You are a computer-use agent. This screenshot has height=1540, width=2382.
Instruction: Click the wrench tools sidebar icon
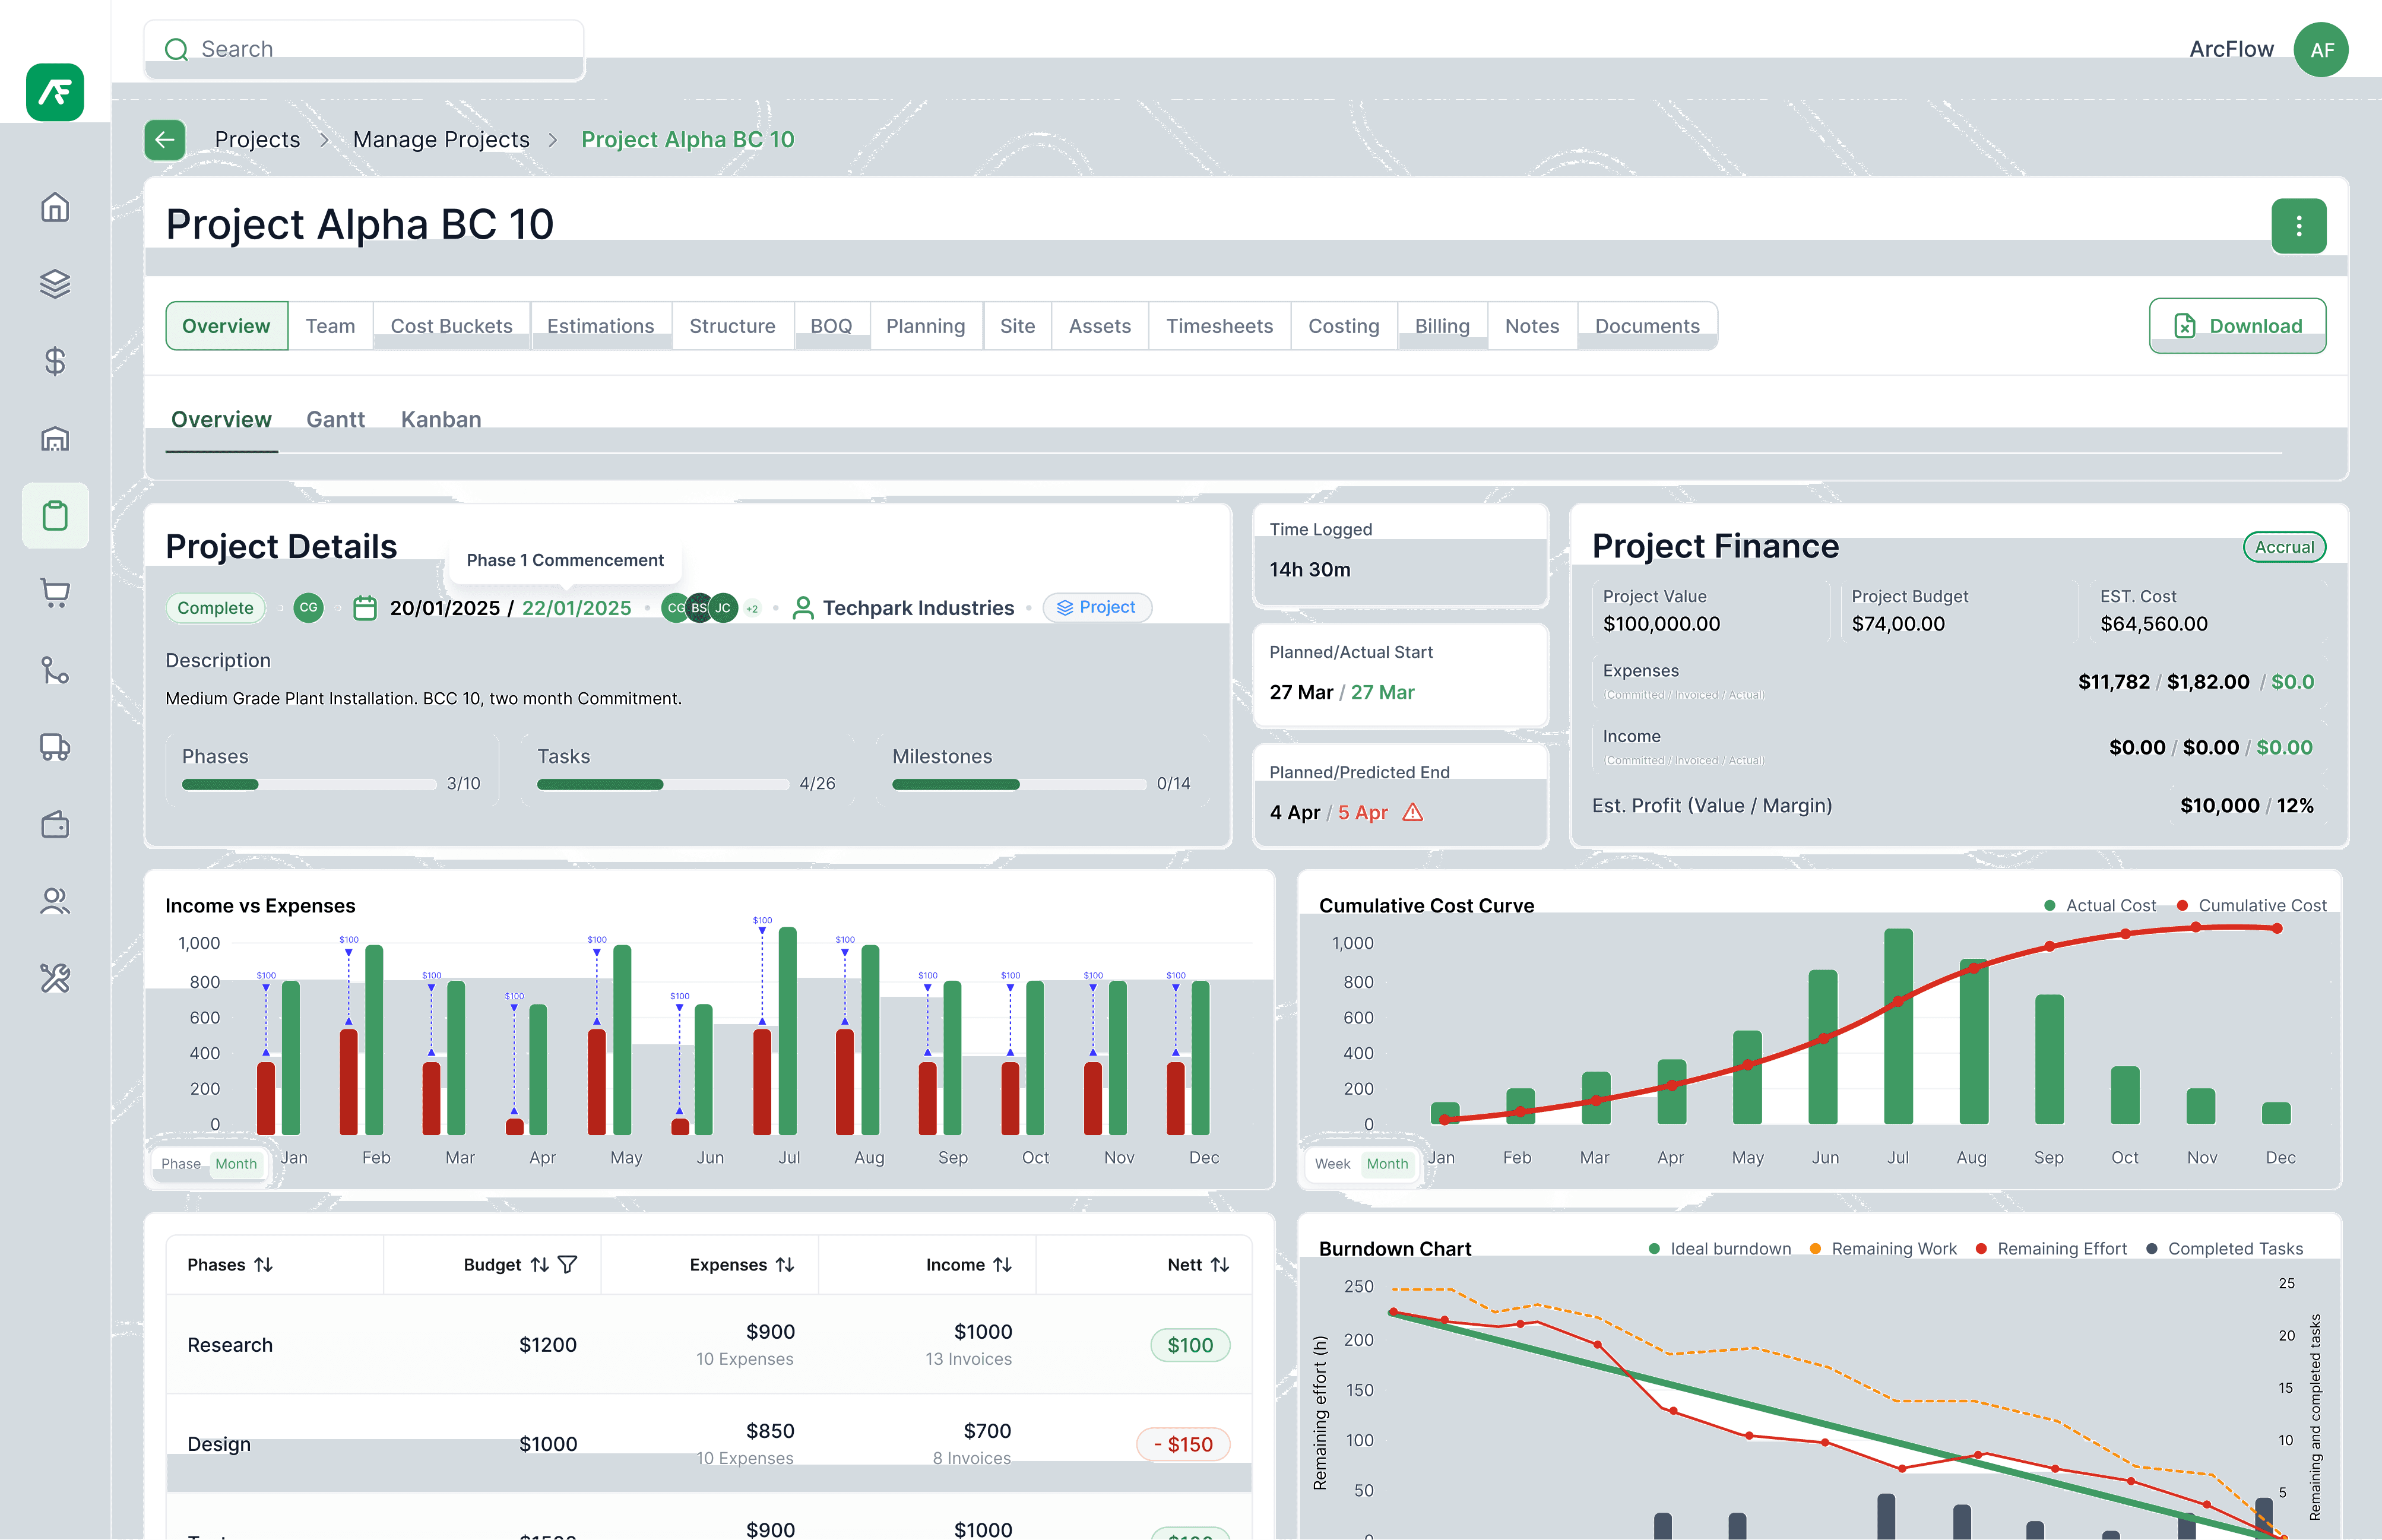(x=55, y=978)
